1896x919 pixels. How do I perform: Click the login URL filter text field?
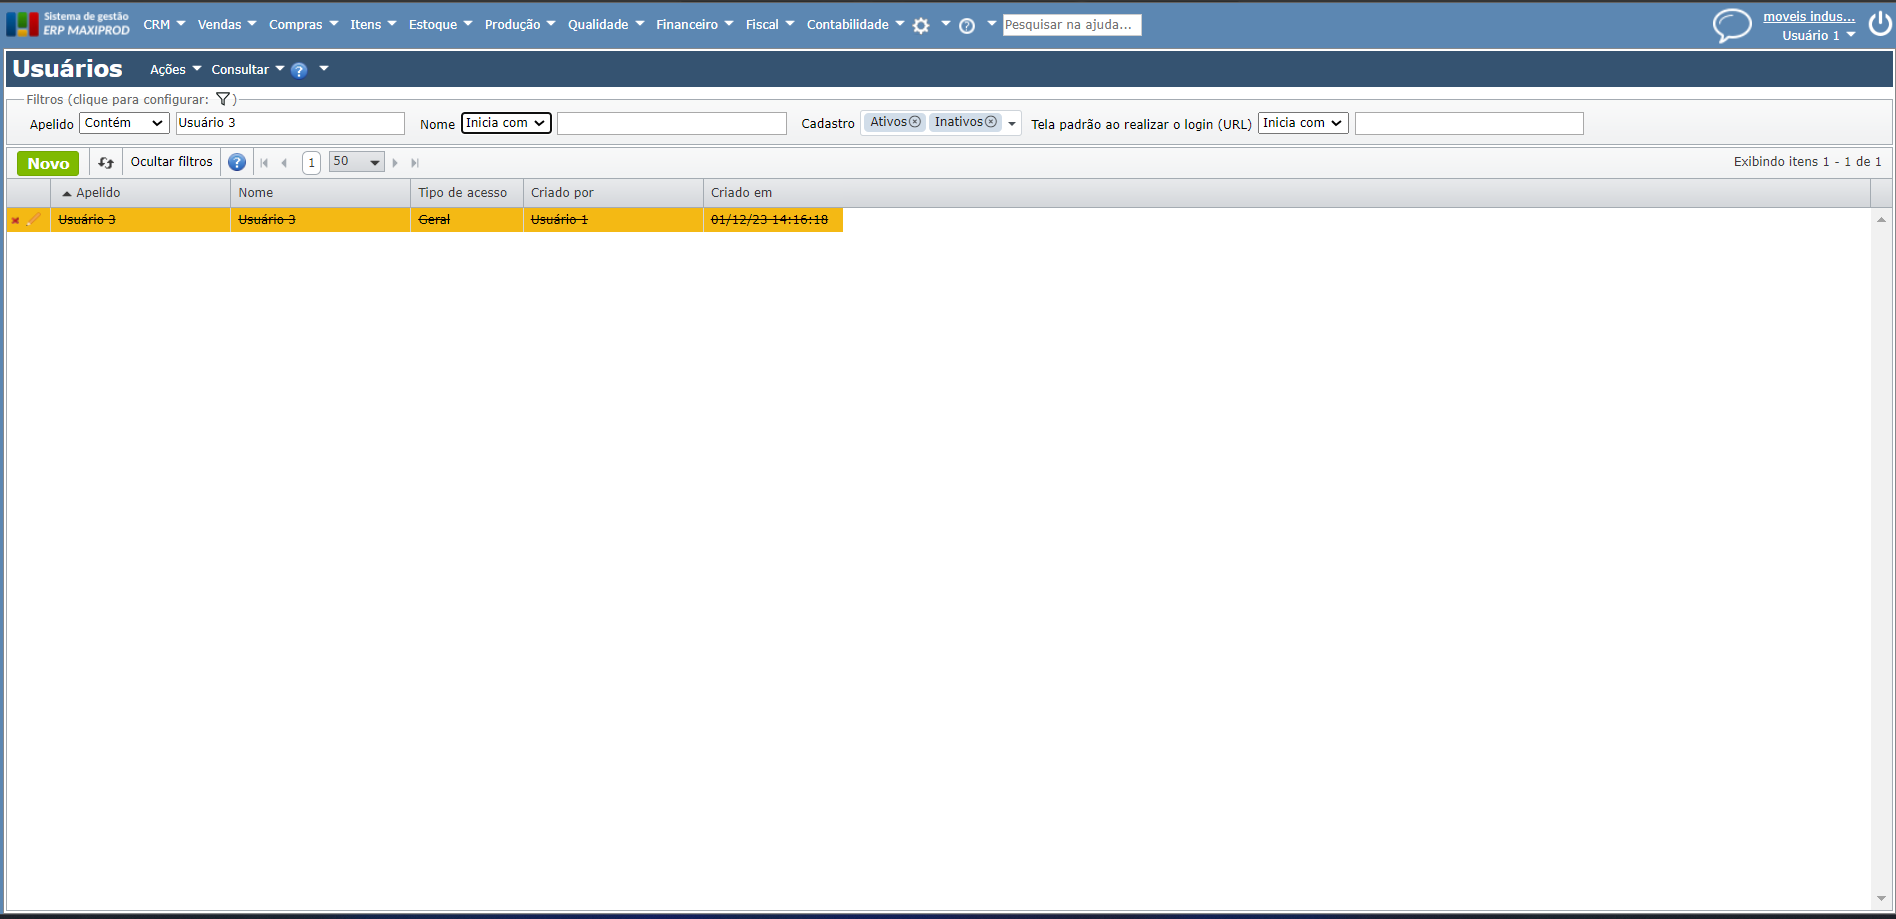click(1469, 123)
